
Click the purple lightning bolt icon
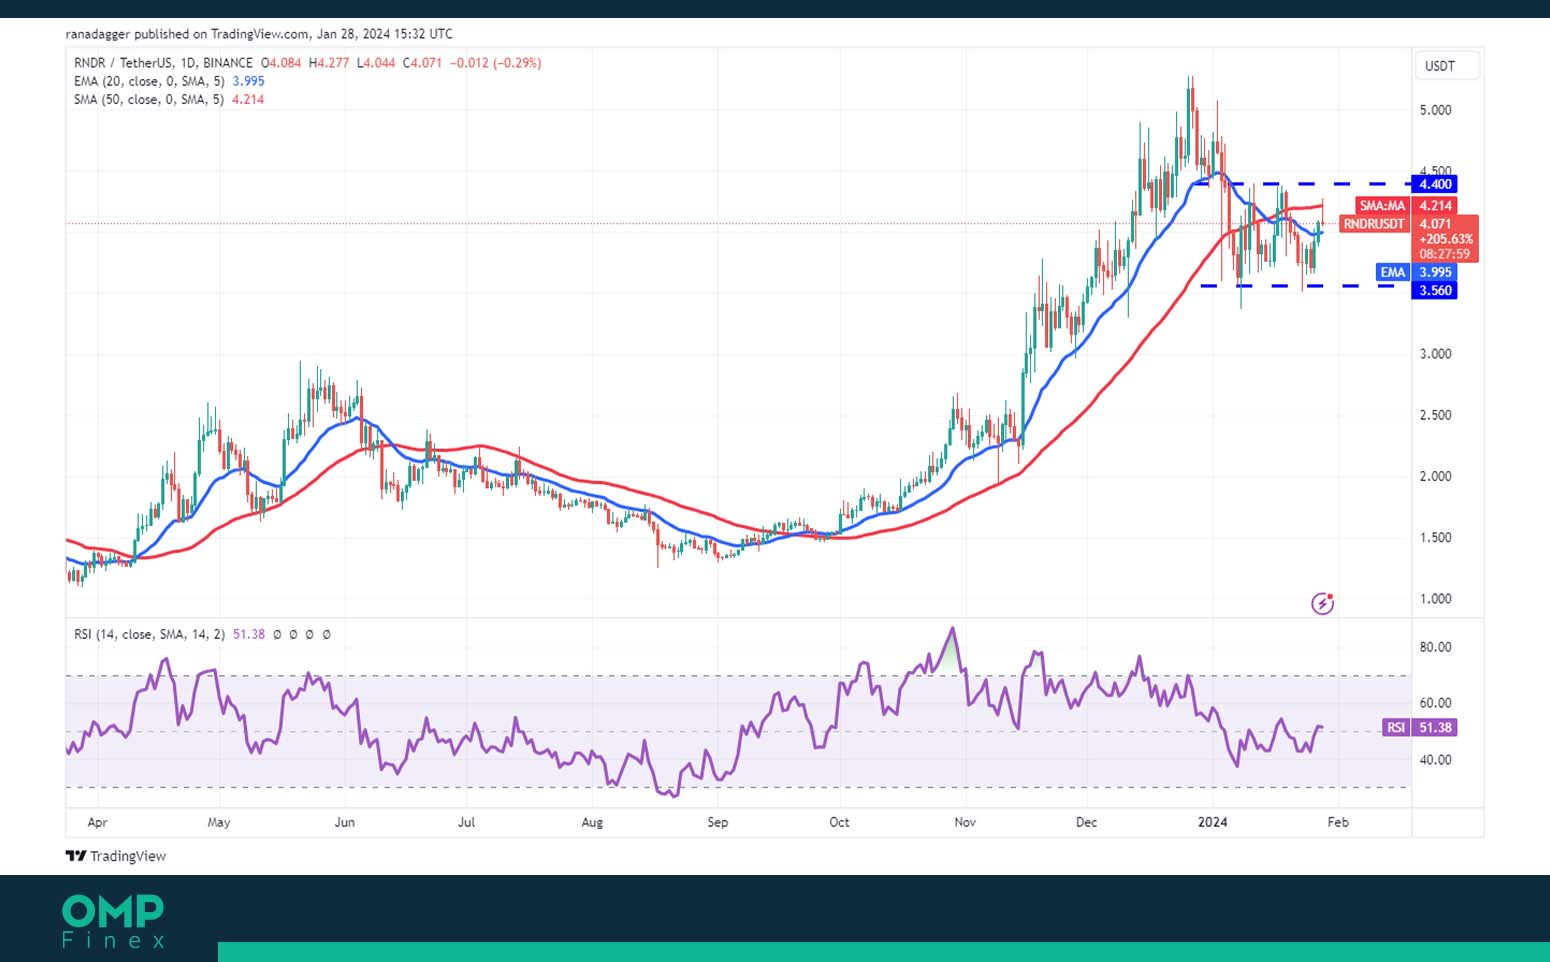(1322, 603)
